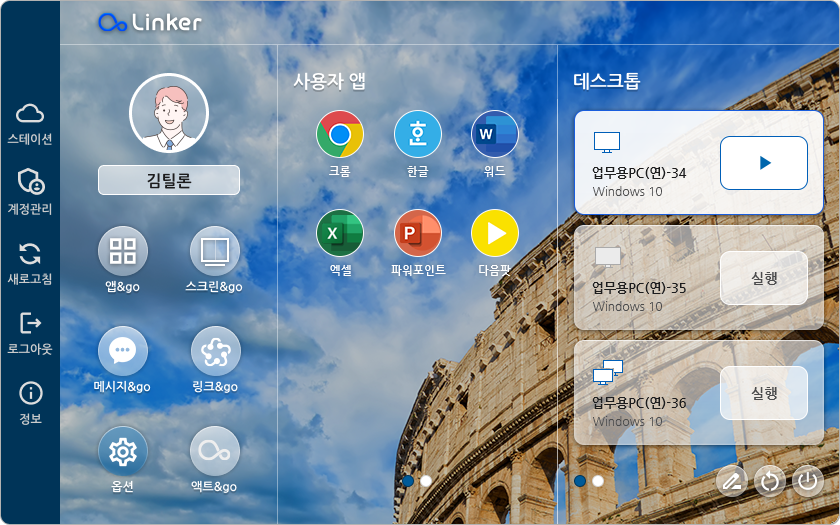Open the 스테이션 cloud icon

30,114
